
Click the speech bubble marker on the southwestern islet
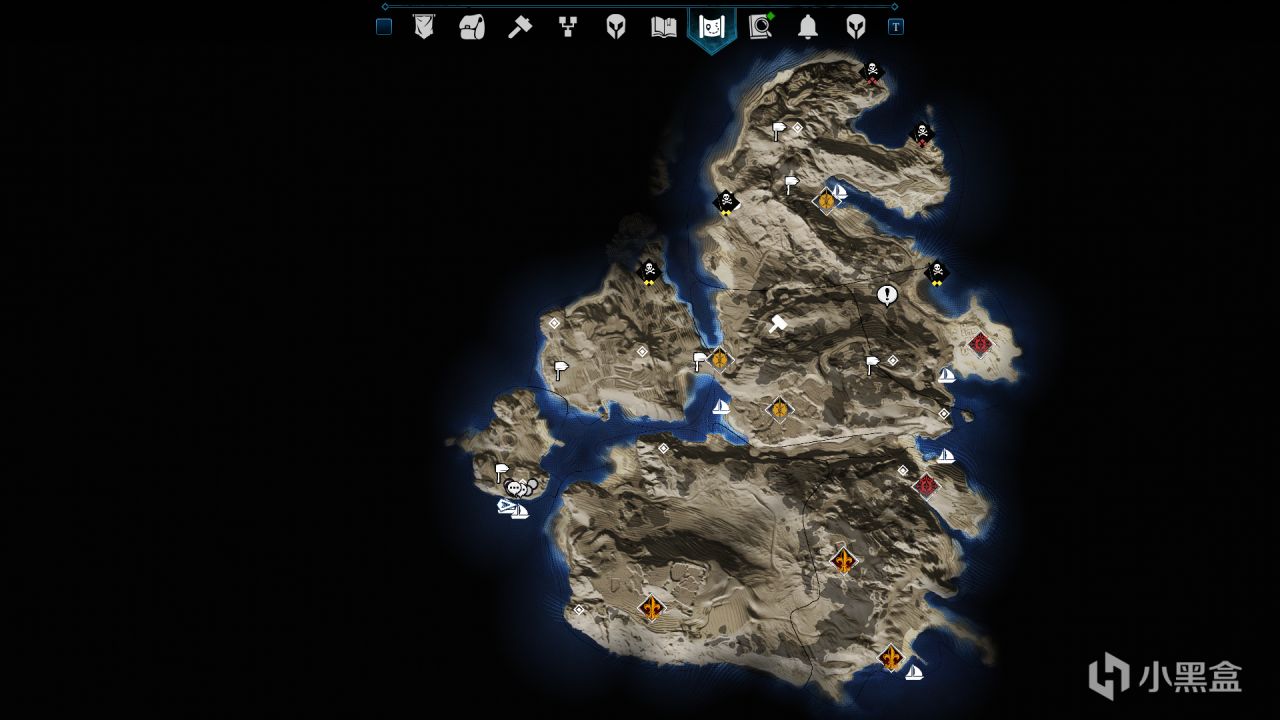click(x=515, y=488)
